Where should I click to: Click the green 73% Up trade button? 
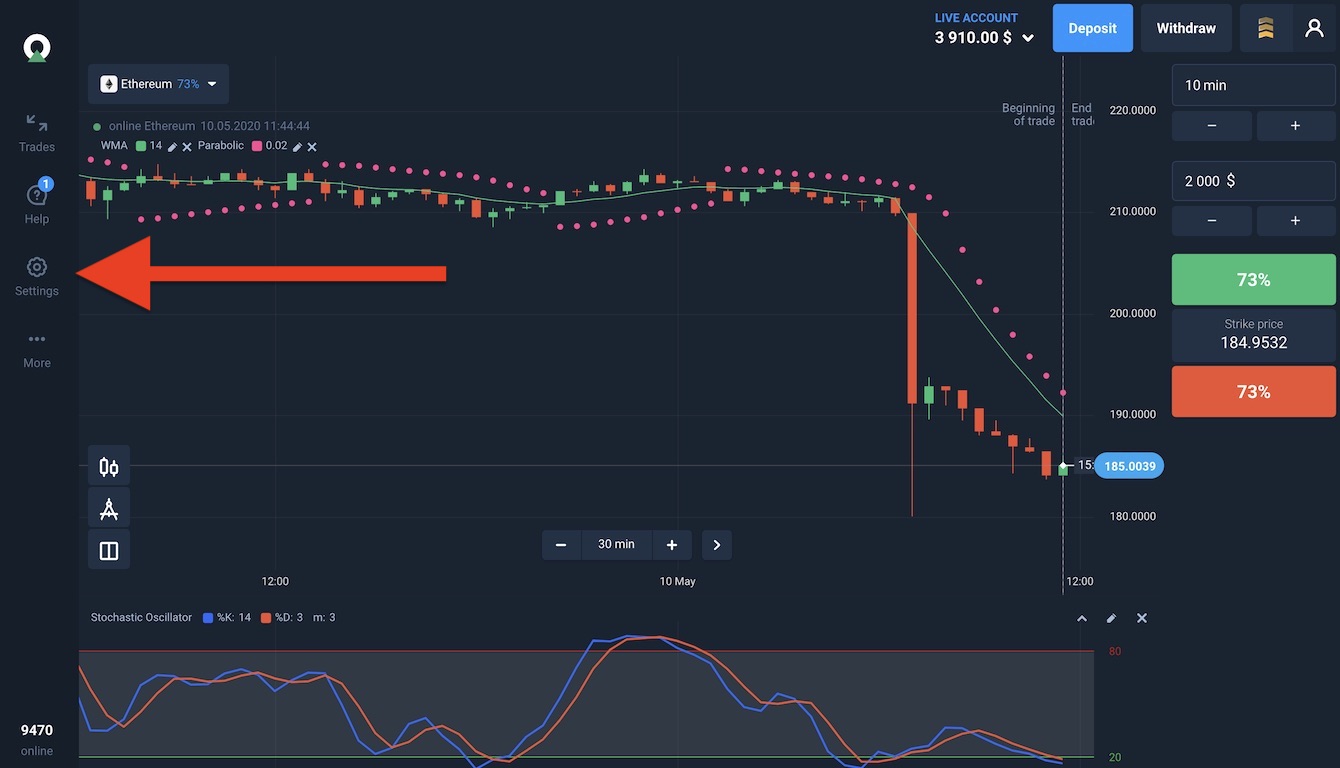point(1253,280)
